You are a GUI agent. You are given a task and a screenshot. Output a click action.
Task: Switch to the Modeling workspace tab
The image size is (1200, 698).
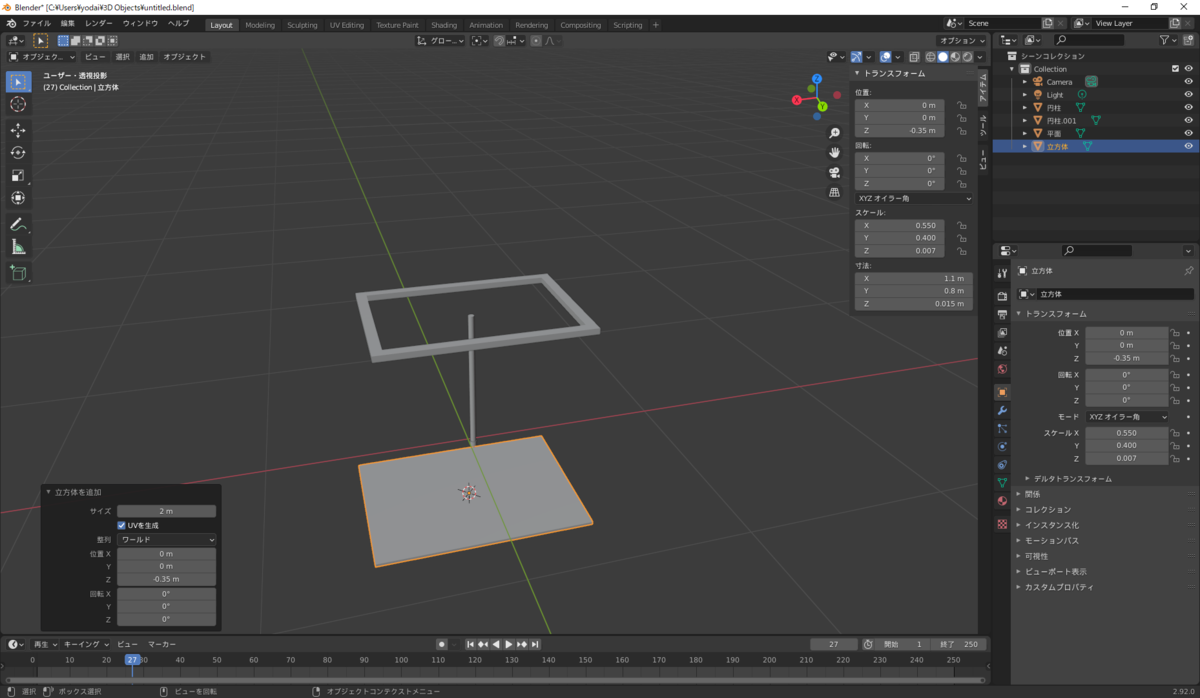point(260,25)
